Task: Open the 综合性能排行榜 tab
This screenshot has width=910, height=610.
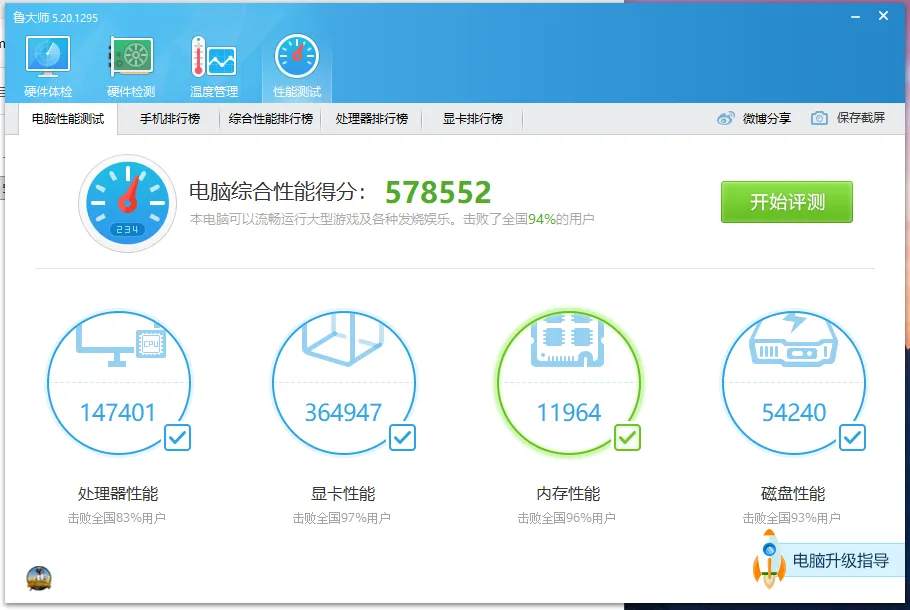Action: click(270, 119)
